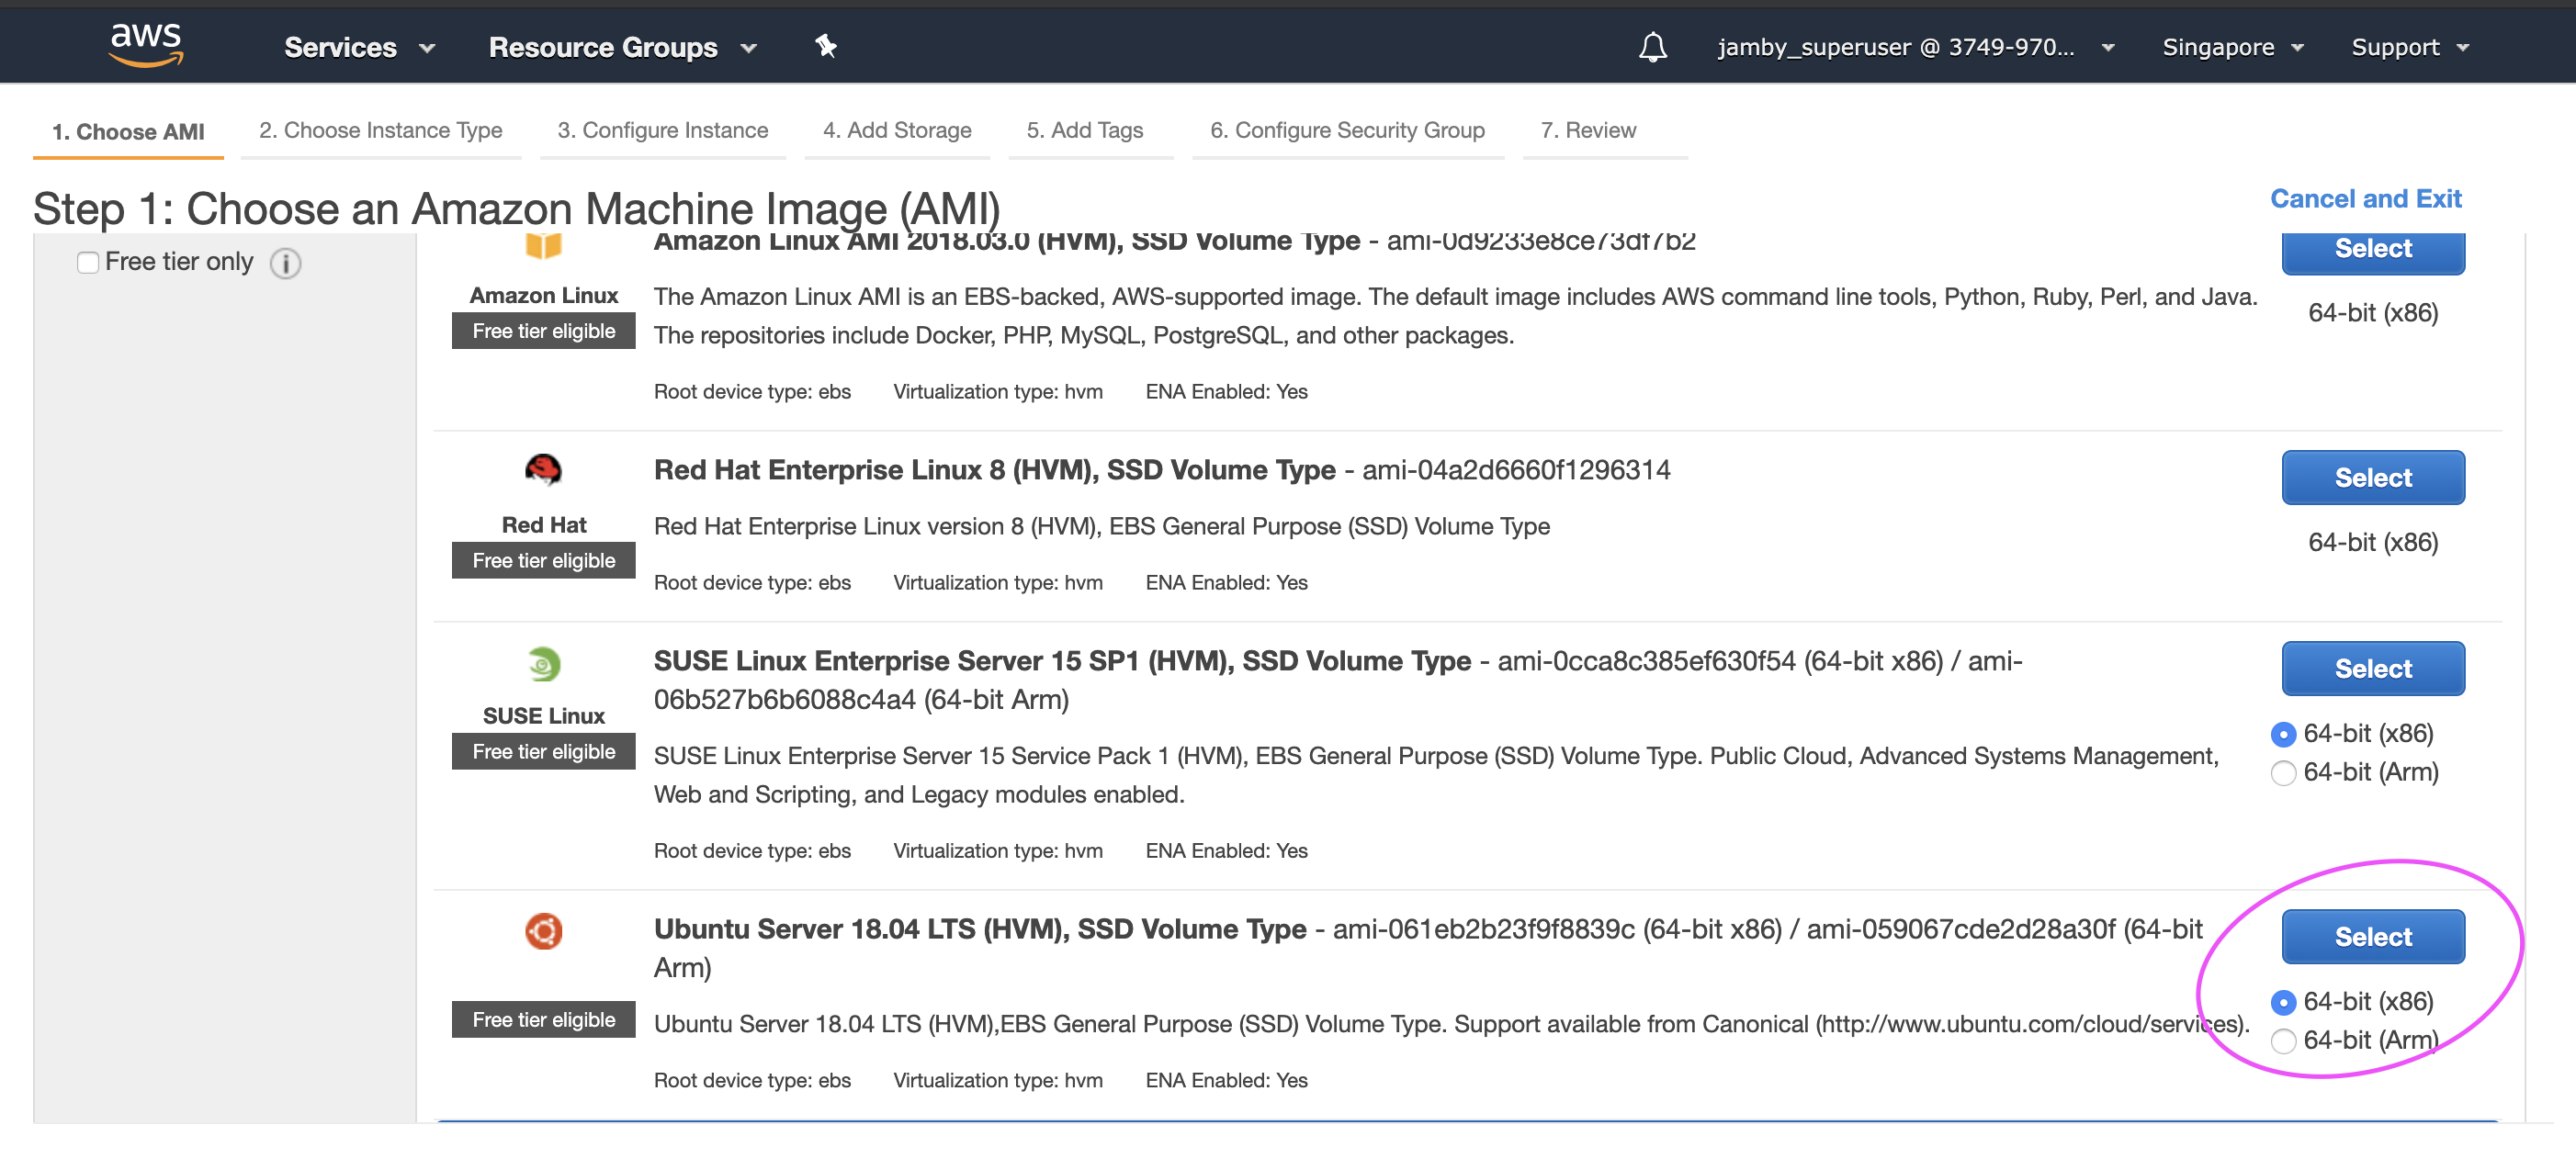Image resolution: width=2576 pixels, height=1170 pixels.
Task: Click the Red Hat logo icon
Action: (x=543, y=469)
